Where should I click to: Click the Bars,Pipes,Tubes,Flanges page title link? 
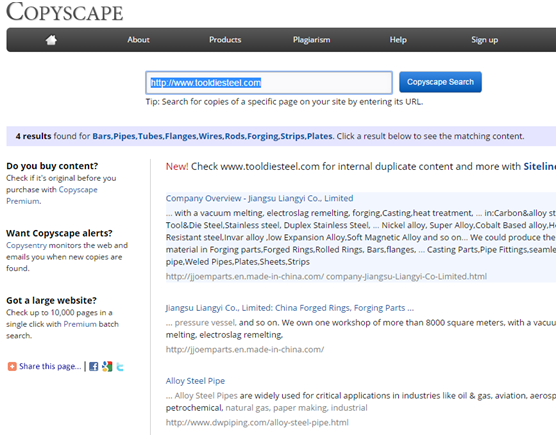[x=212, y=136]
